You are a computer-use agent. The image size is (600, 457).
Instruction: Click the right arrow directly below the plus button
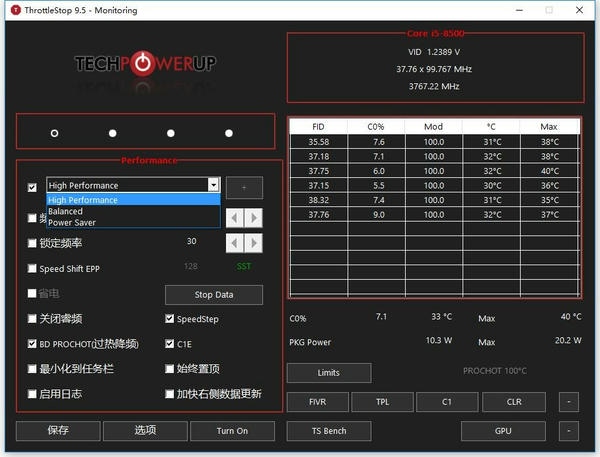coord(253,218)
